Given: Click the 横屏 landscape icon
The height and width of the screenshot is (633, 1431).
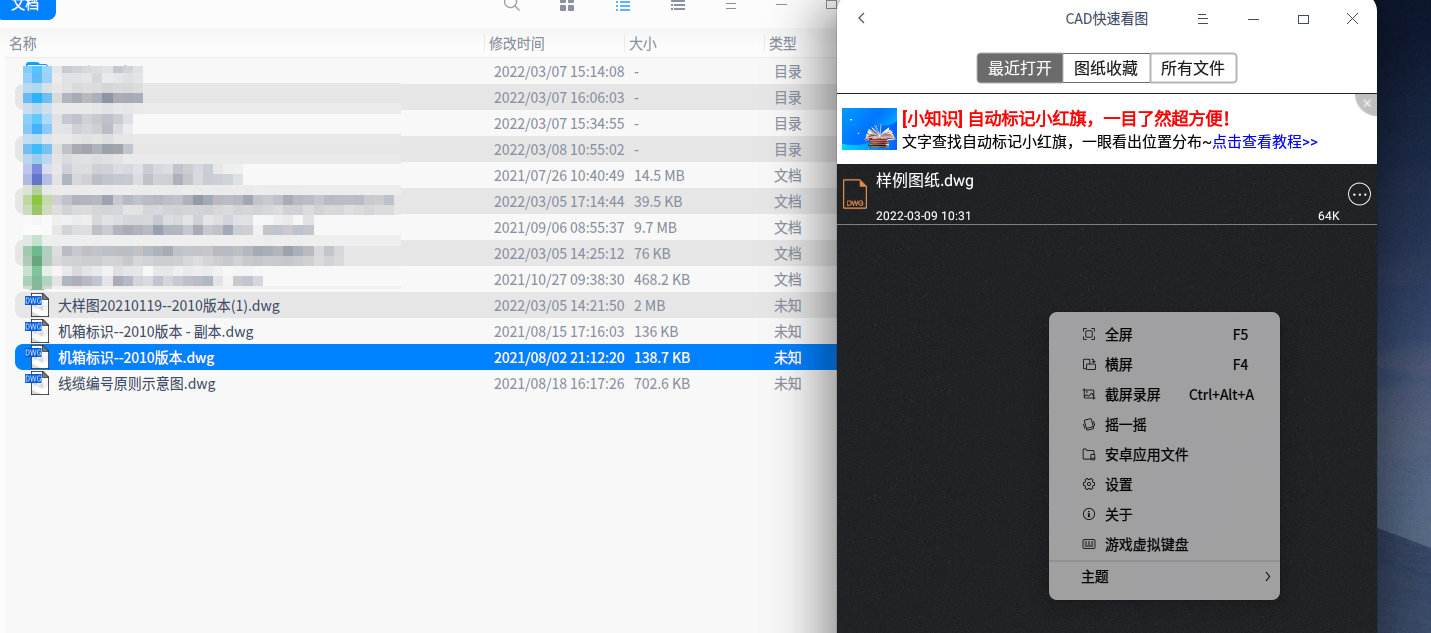Looking at the screenshot, I should pos(1089,365).
